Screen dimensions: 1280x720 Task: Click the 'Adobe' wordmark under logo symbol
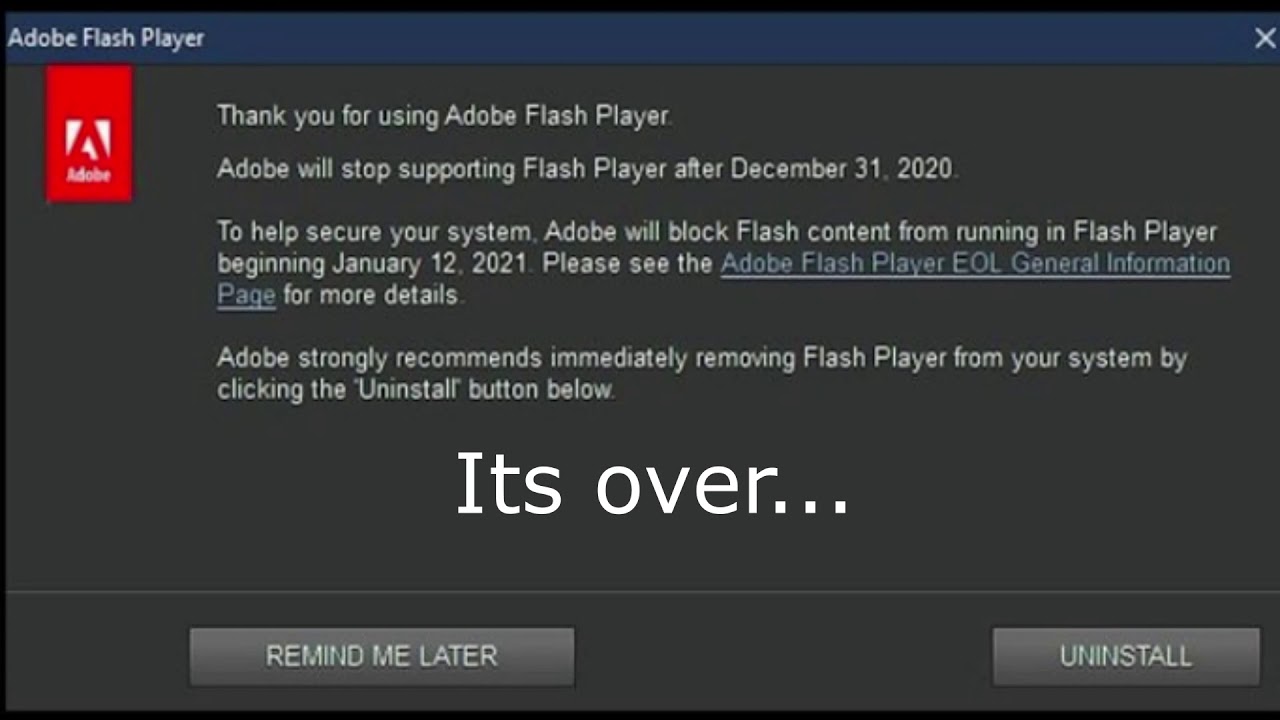88,175
